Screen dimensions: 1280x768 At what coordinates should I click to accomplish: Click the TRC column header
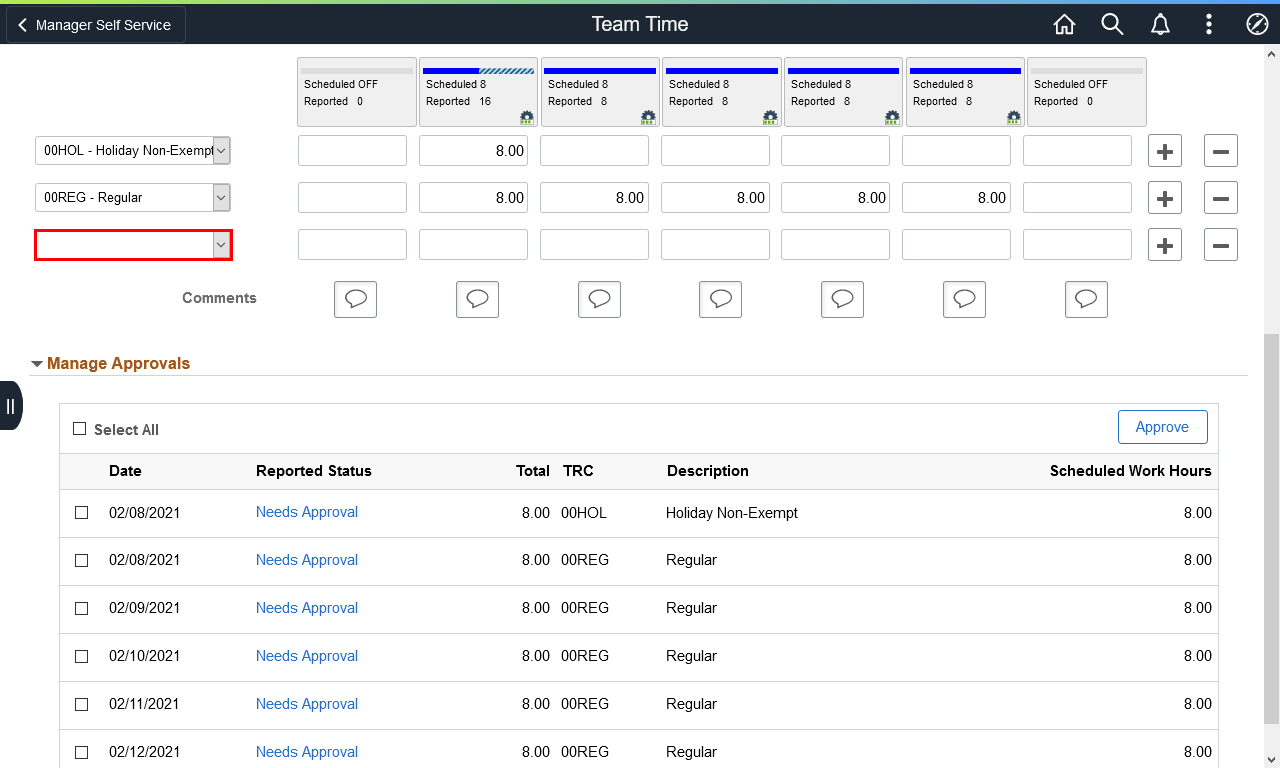[x=578, y=471]
